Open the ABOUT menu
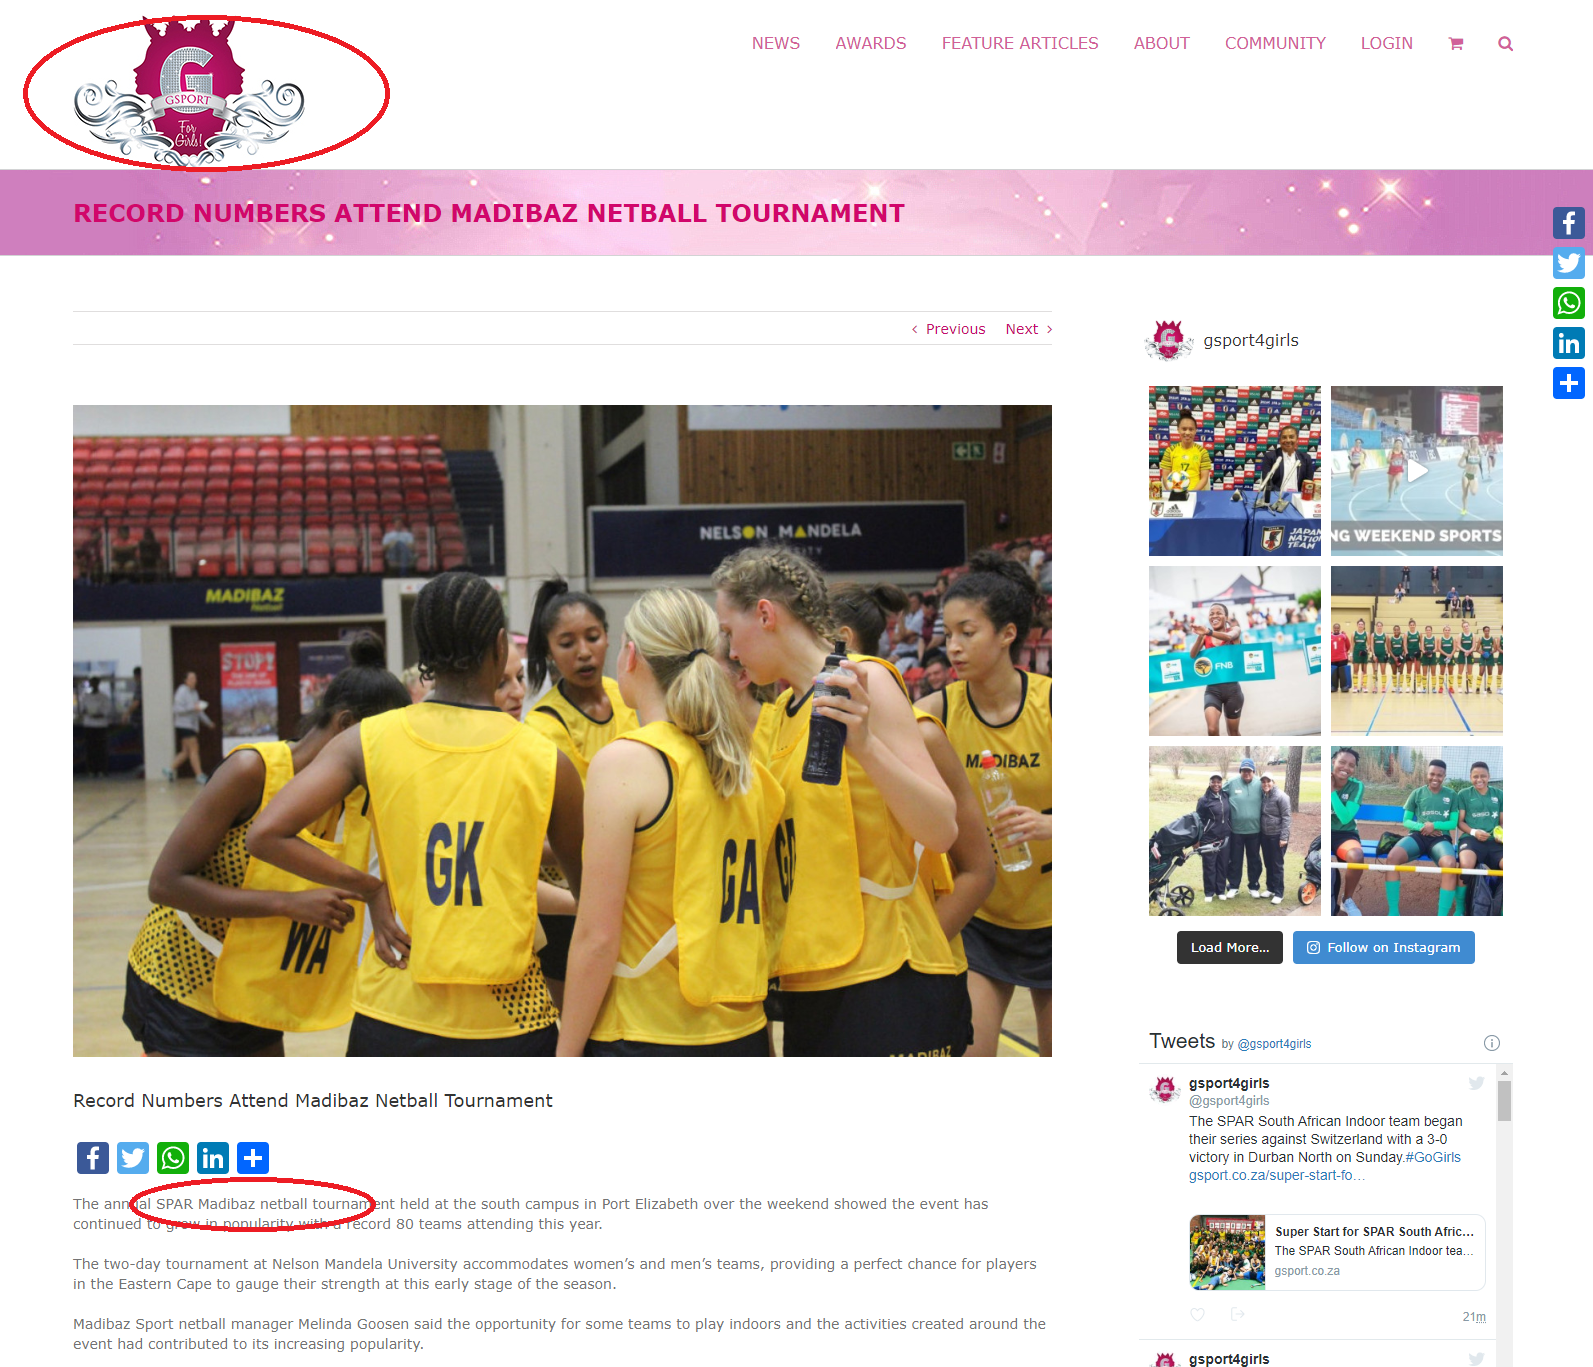This screenshot has width=1593, height=1367. 1162,44
